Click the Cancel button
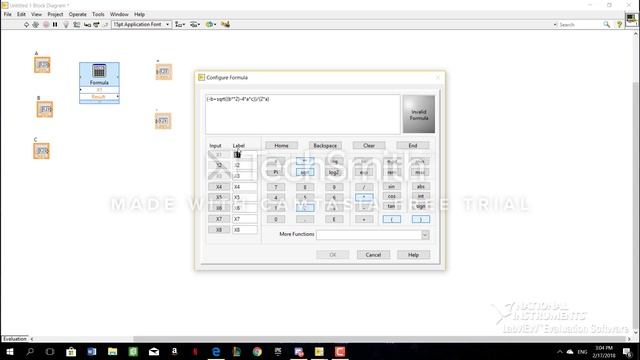 point(373,255)
